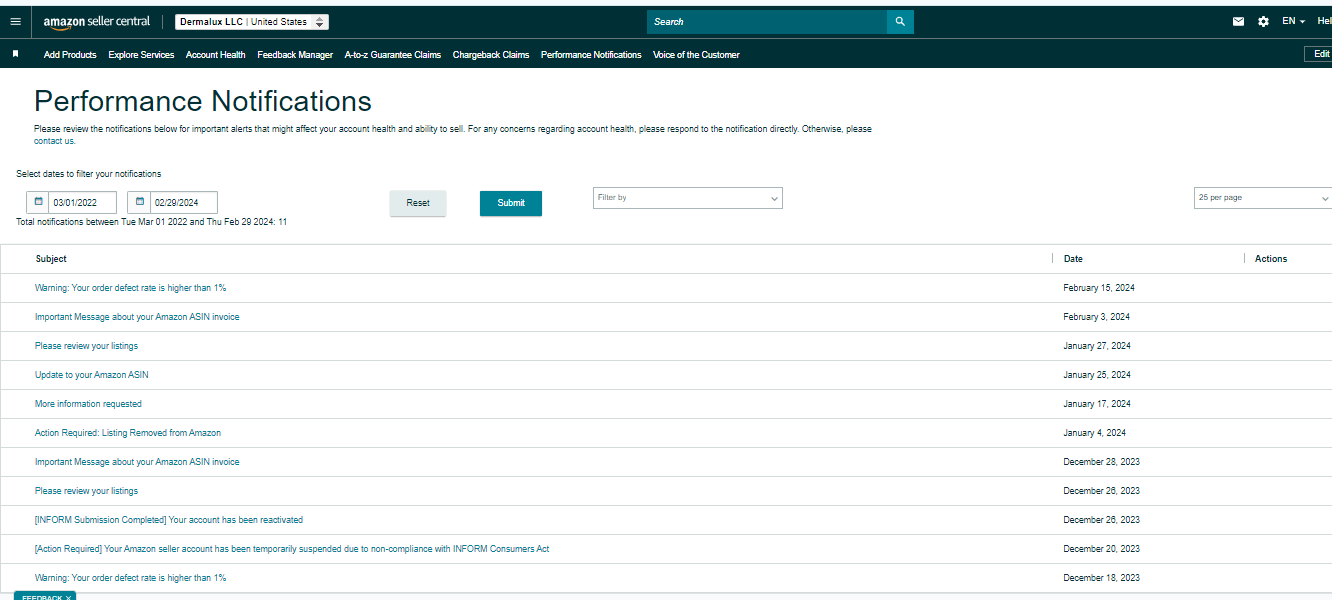Go to Account Health
Viewport: 1332px width, 600px height.
coord(215,55)
